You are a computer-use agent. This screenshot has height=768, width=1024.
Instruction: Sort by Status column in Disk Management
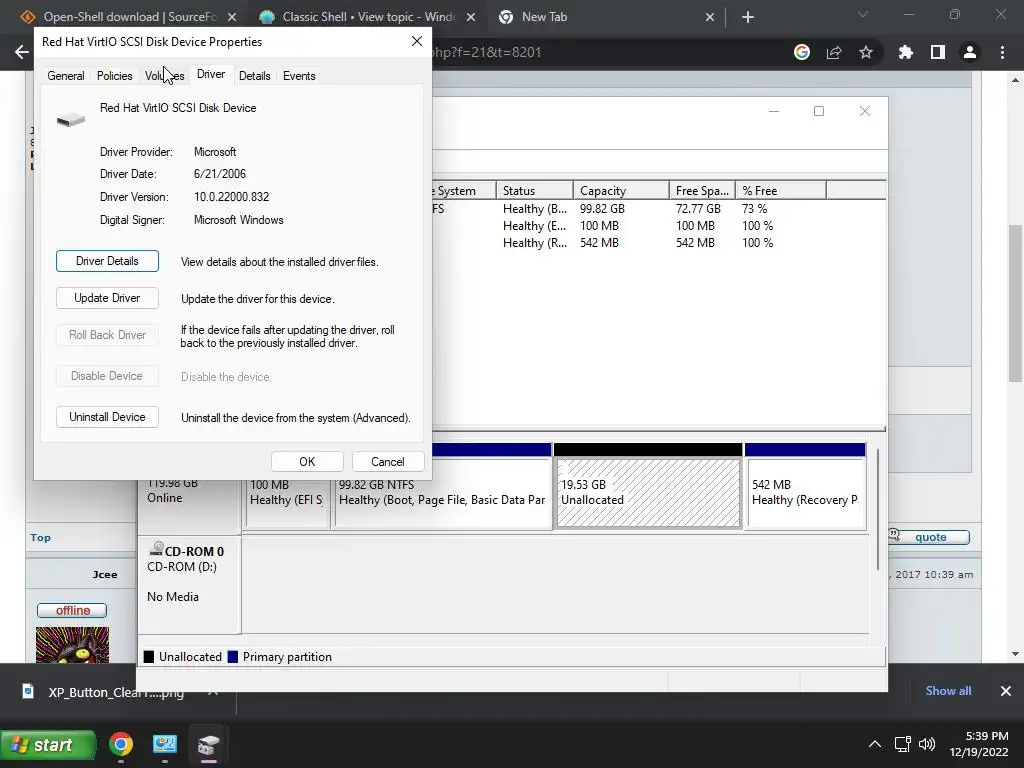[x=534, y=191]
